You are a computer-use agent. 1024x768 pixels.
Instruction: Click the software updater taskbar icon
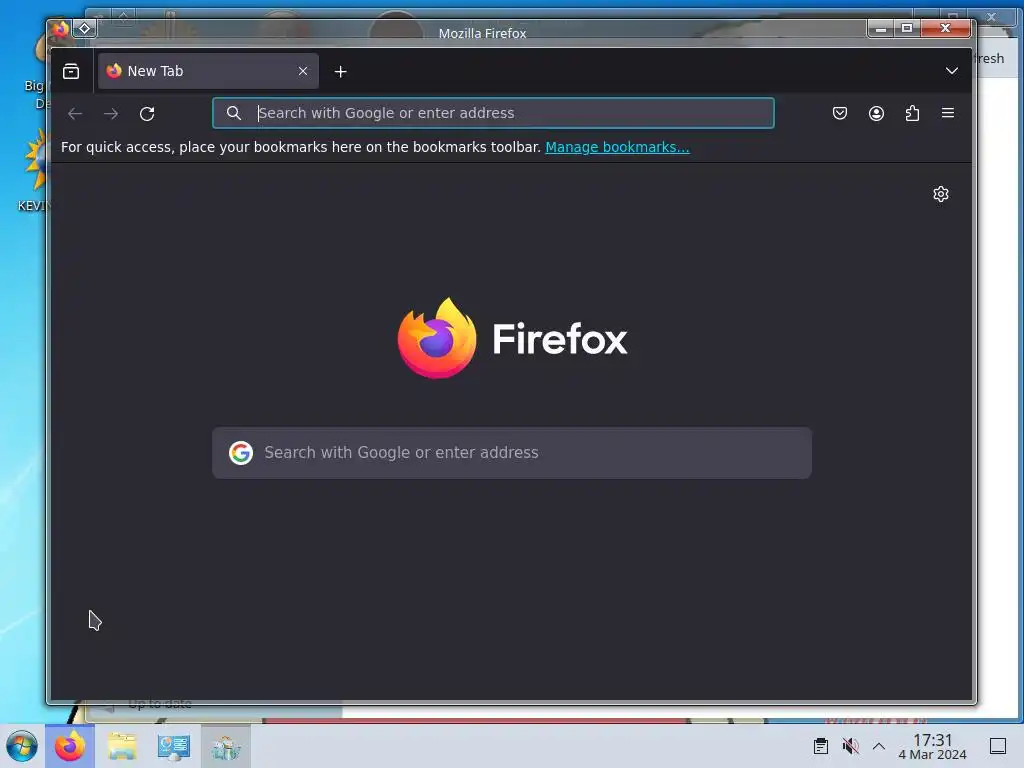[x=226, y=746]
